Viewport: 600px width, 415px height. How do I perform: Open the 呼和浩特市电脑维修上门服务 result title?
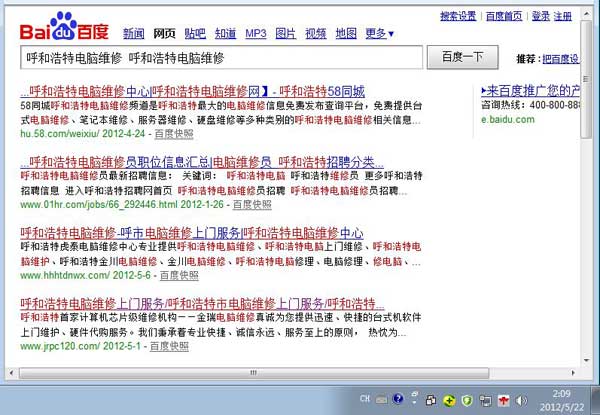point(202,304)
